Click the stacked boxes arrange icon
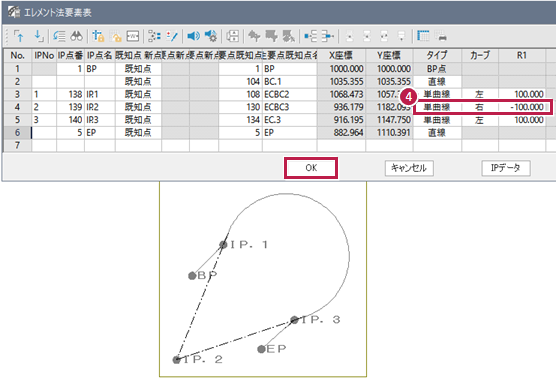The height and width of the screenshot is (378, 556). pyautogui.click(x=233, y=36)
